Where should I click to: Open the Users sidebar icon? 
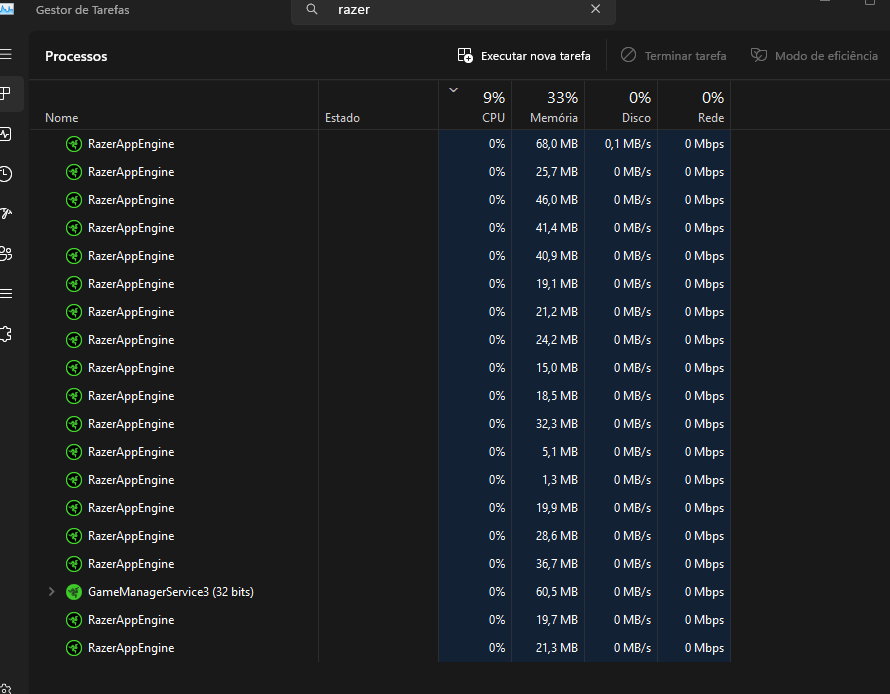pyautogui.click(x=6, y=254)
